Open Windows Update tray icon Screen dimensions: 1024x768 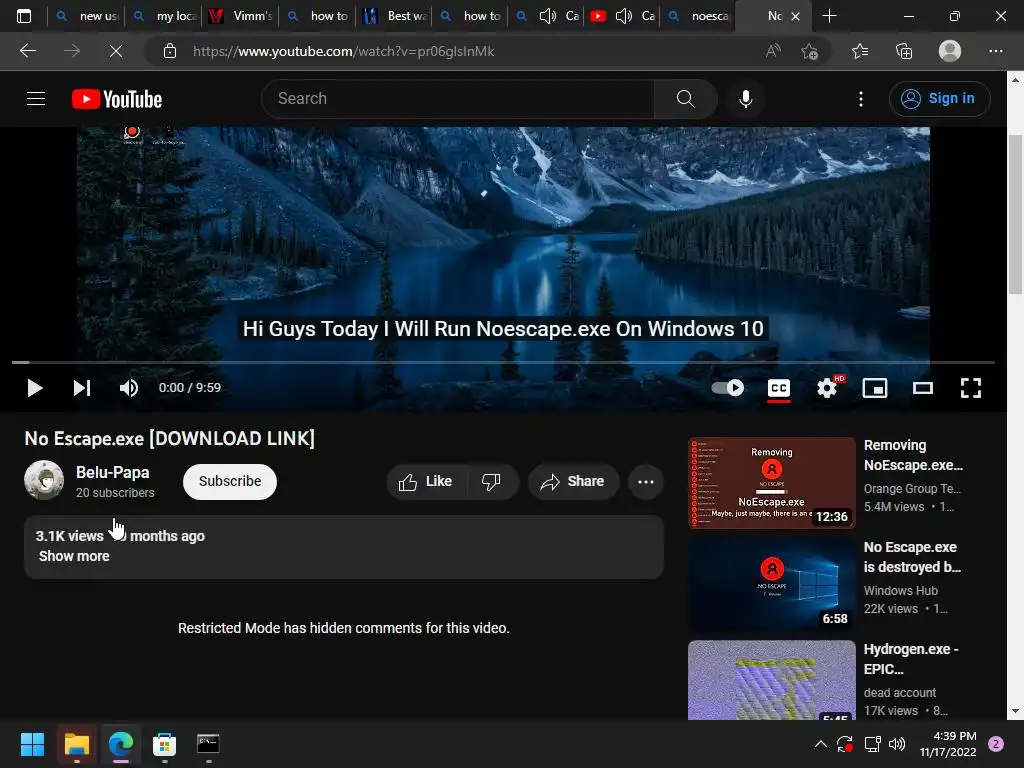[x=845, y=744]
